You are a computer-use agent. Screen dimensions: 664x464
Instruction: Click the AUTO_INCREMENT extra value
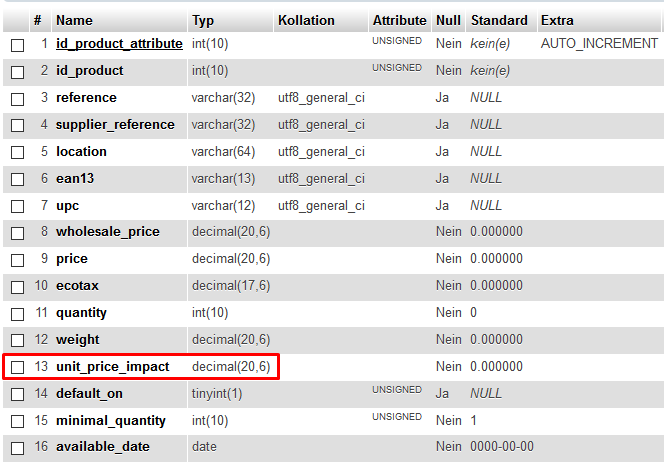point(599,44)
